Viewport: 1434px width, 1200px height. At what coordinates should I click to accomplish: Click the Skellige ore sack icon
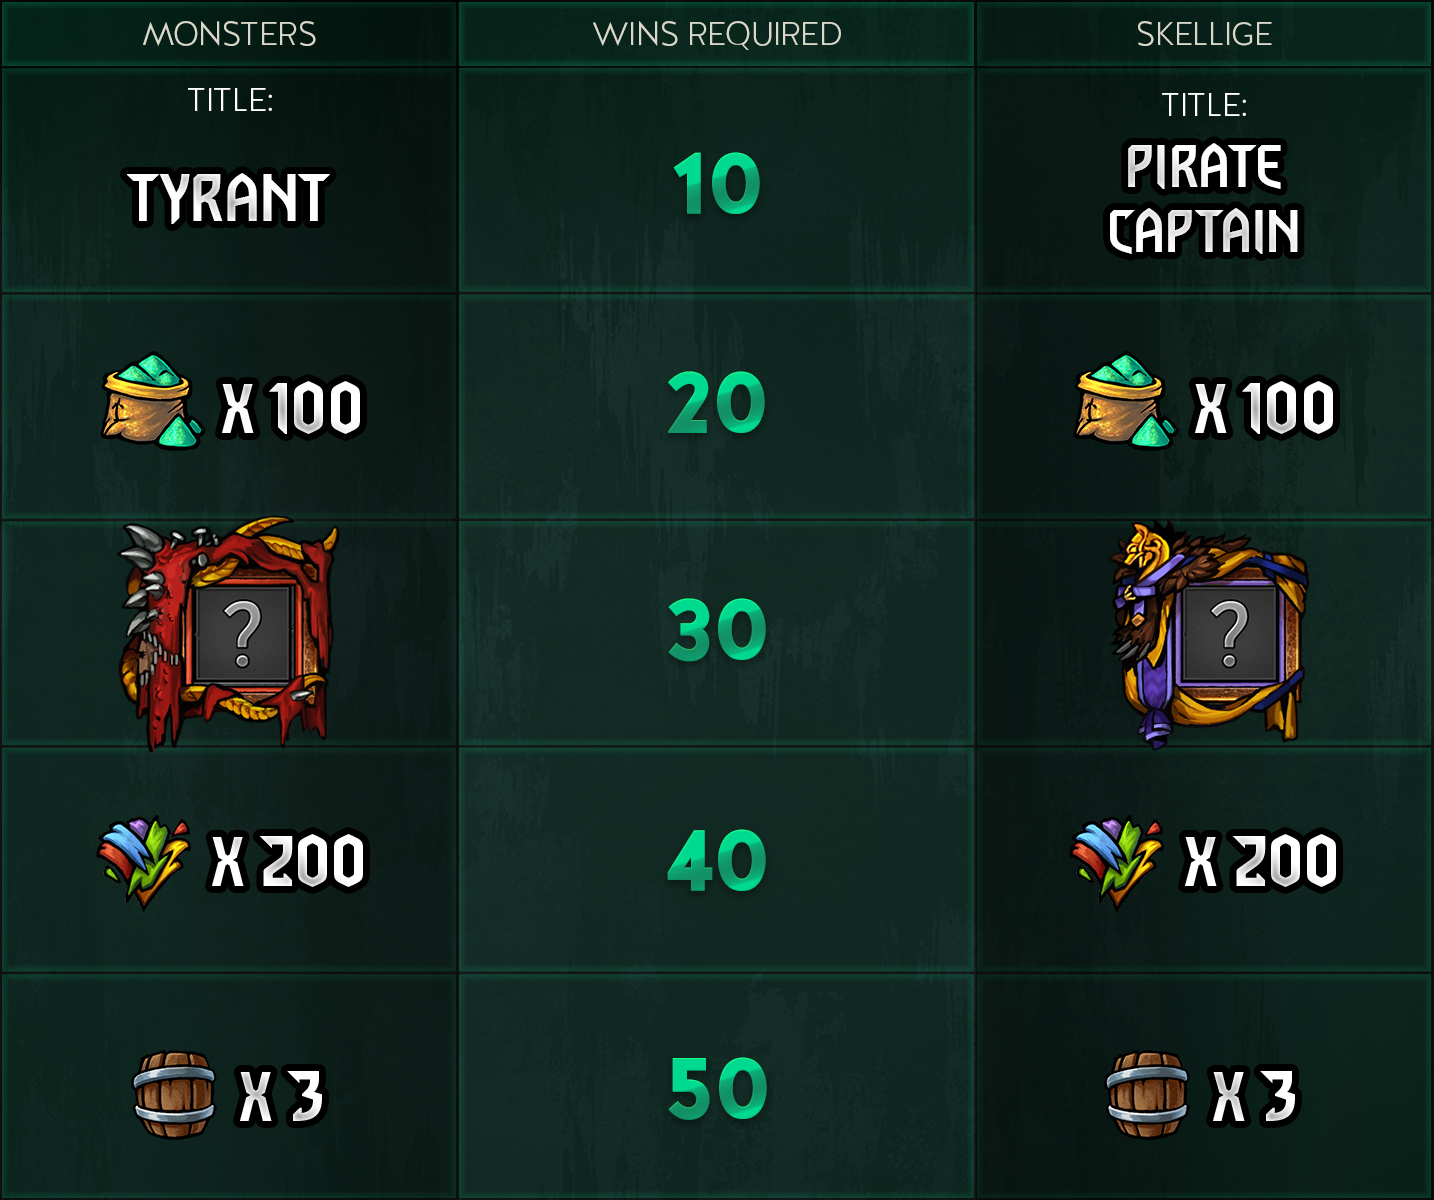click(x=1125, y=400)
